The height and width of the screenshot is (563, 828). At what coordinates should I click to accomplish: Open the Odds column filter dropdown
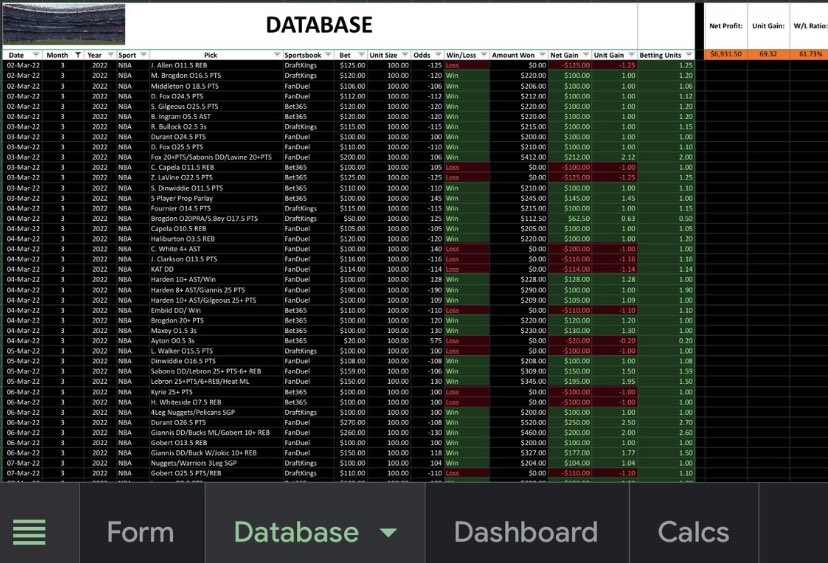(438, 55)
